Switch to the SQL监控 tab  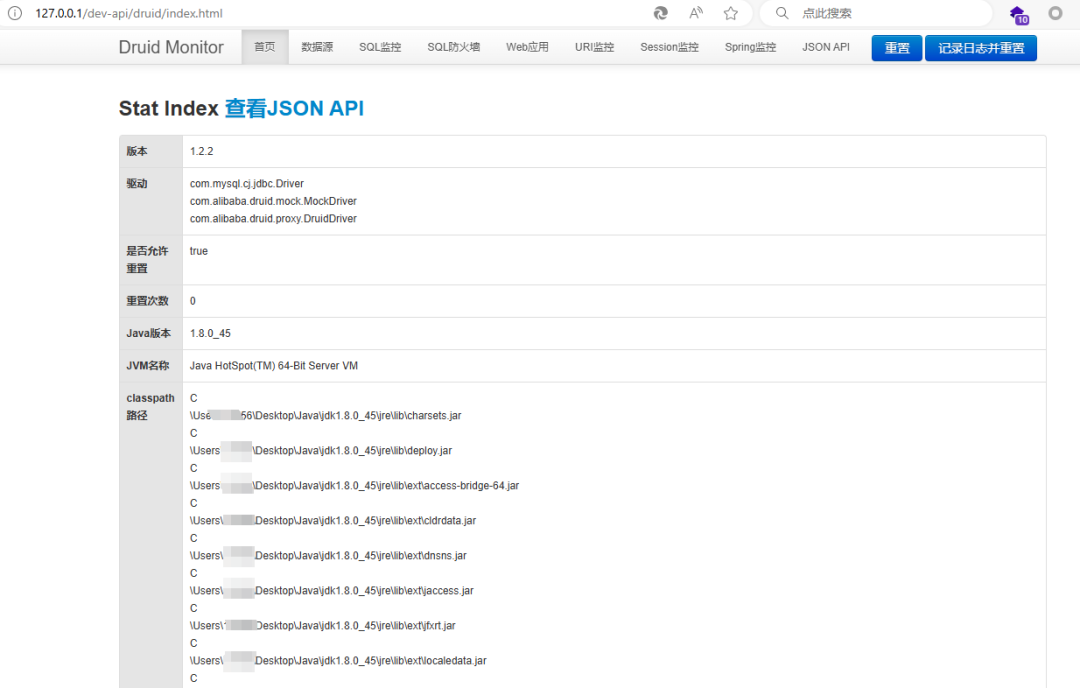380,47
